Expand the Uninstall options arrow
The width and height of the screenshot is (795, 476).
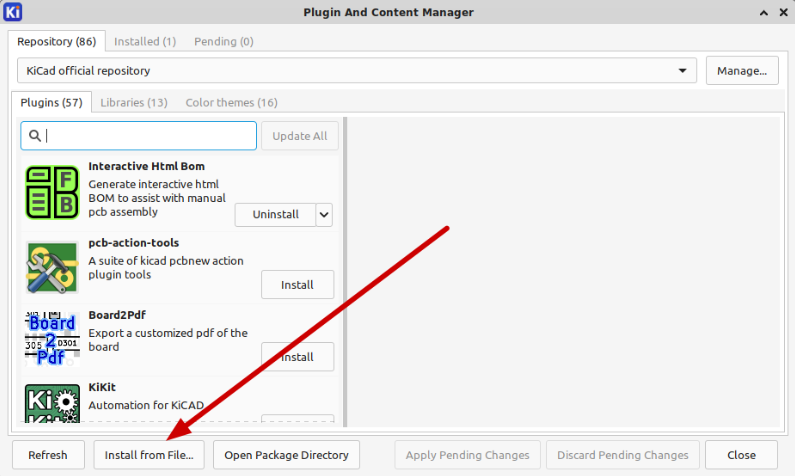point(324,214)
